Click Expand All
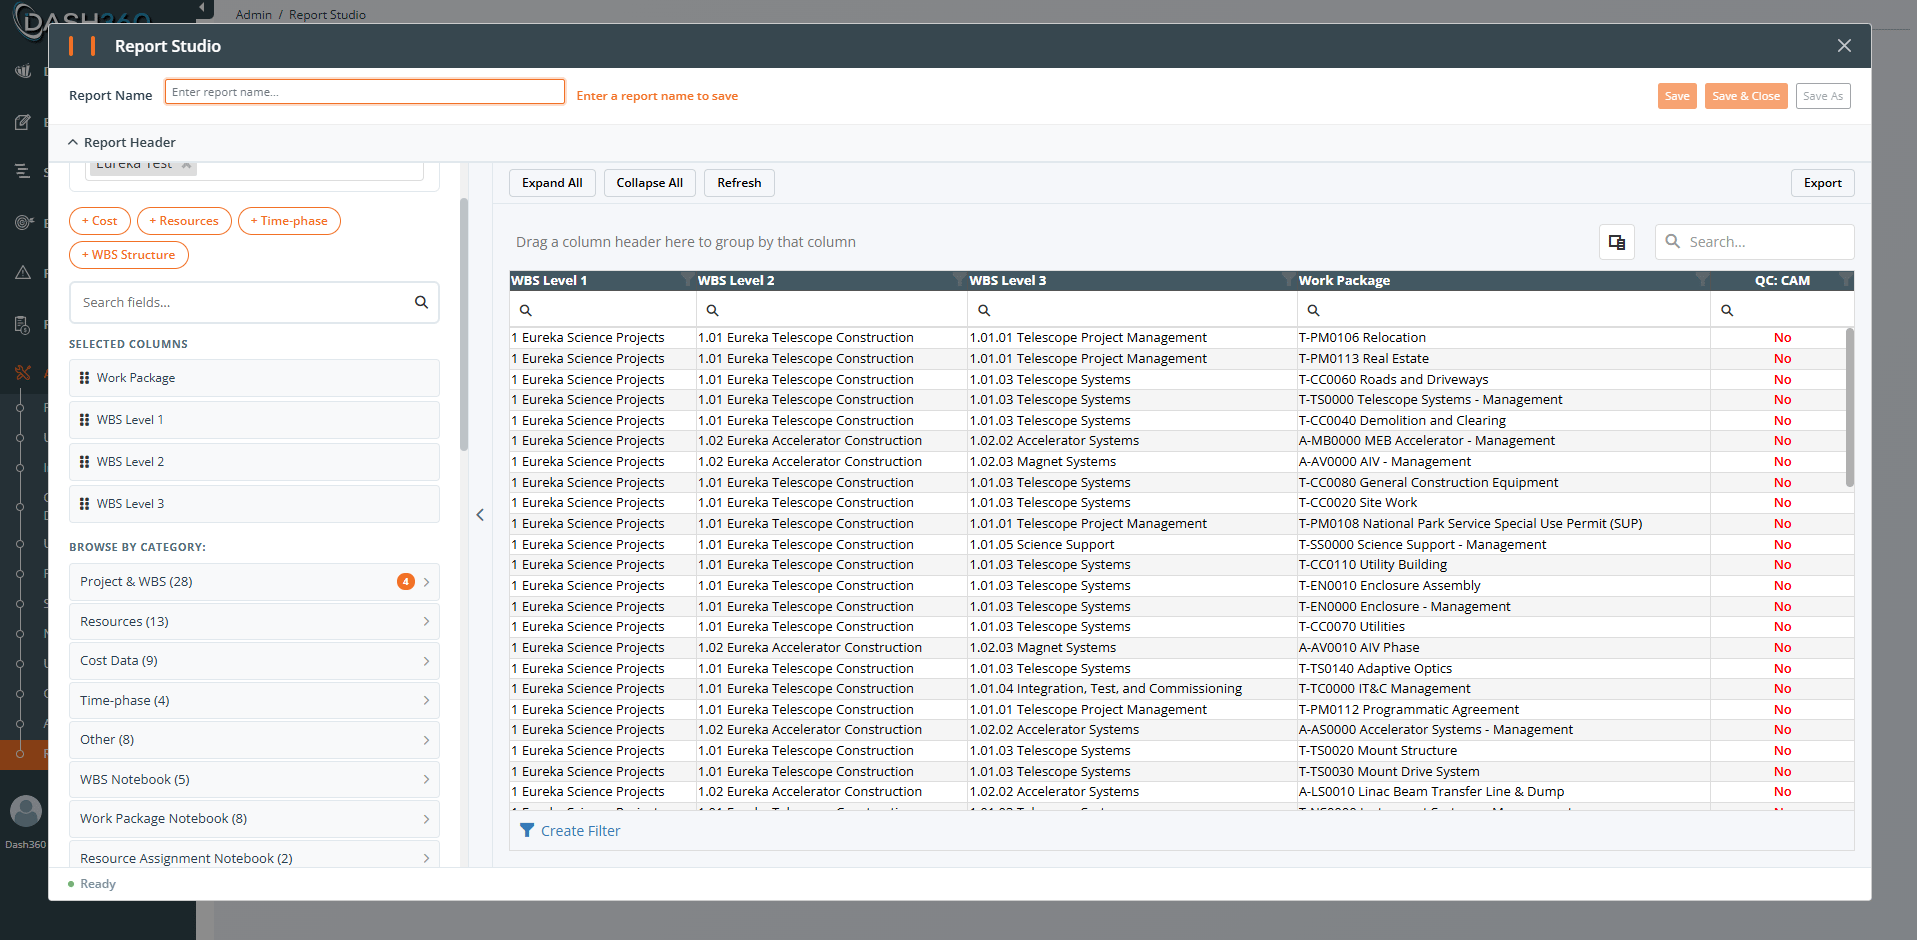 (552, 183)
